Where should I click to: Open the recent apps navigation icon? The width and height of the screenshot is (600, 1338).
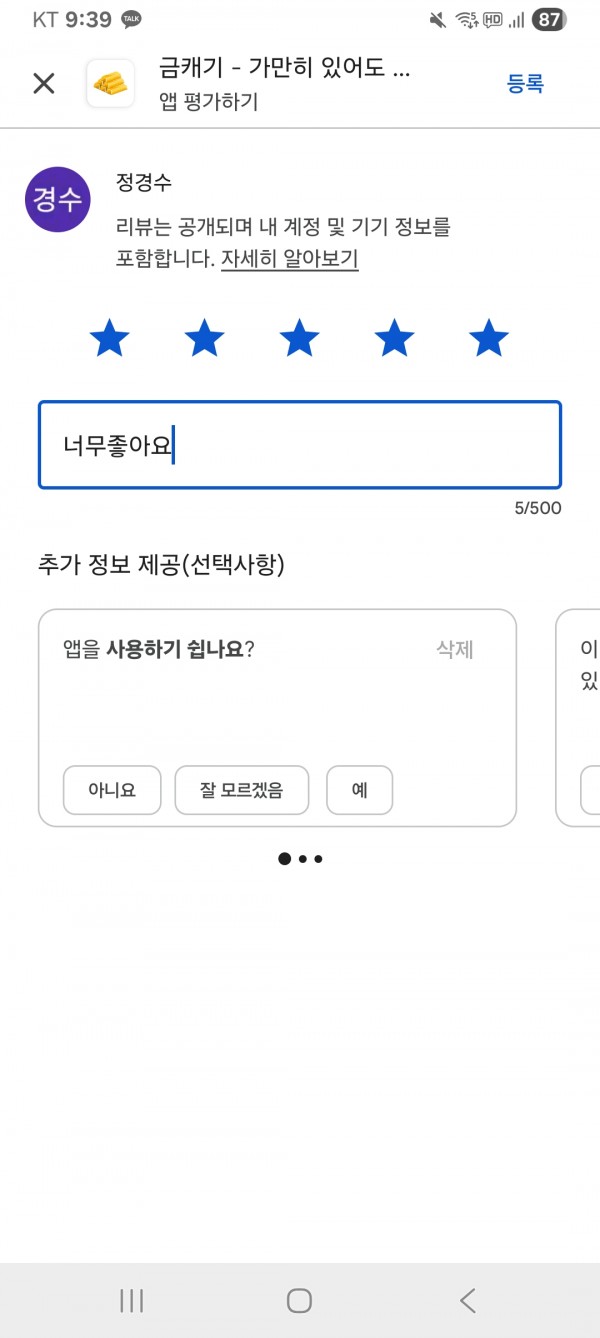pos(131,1300)
